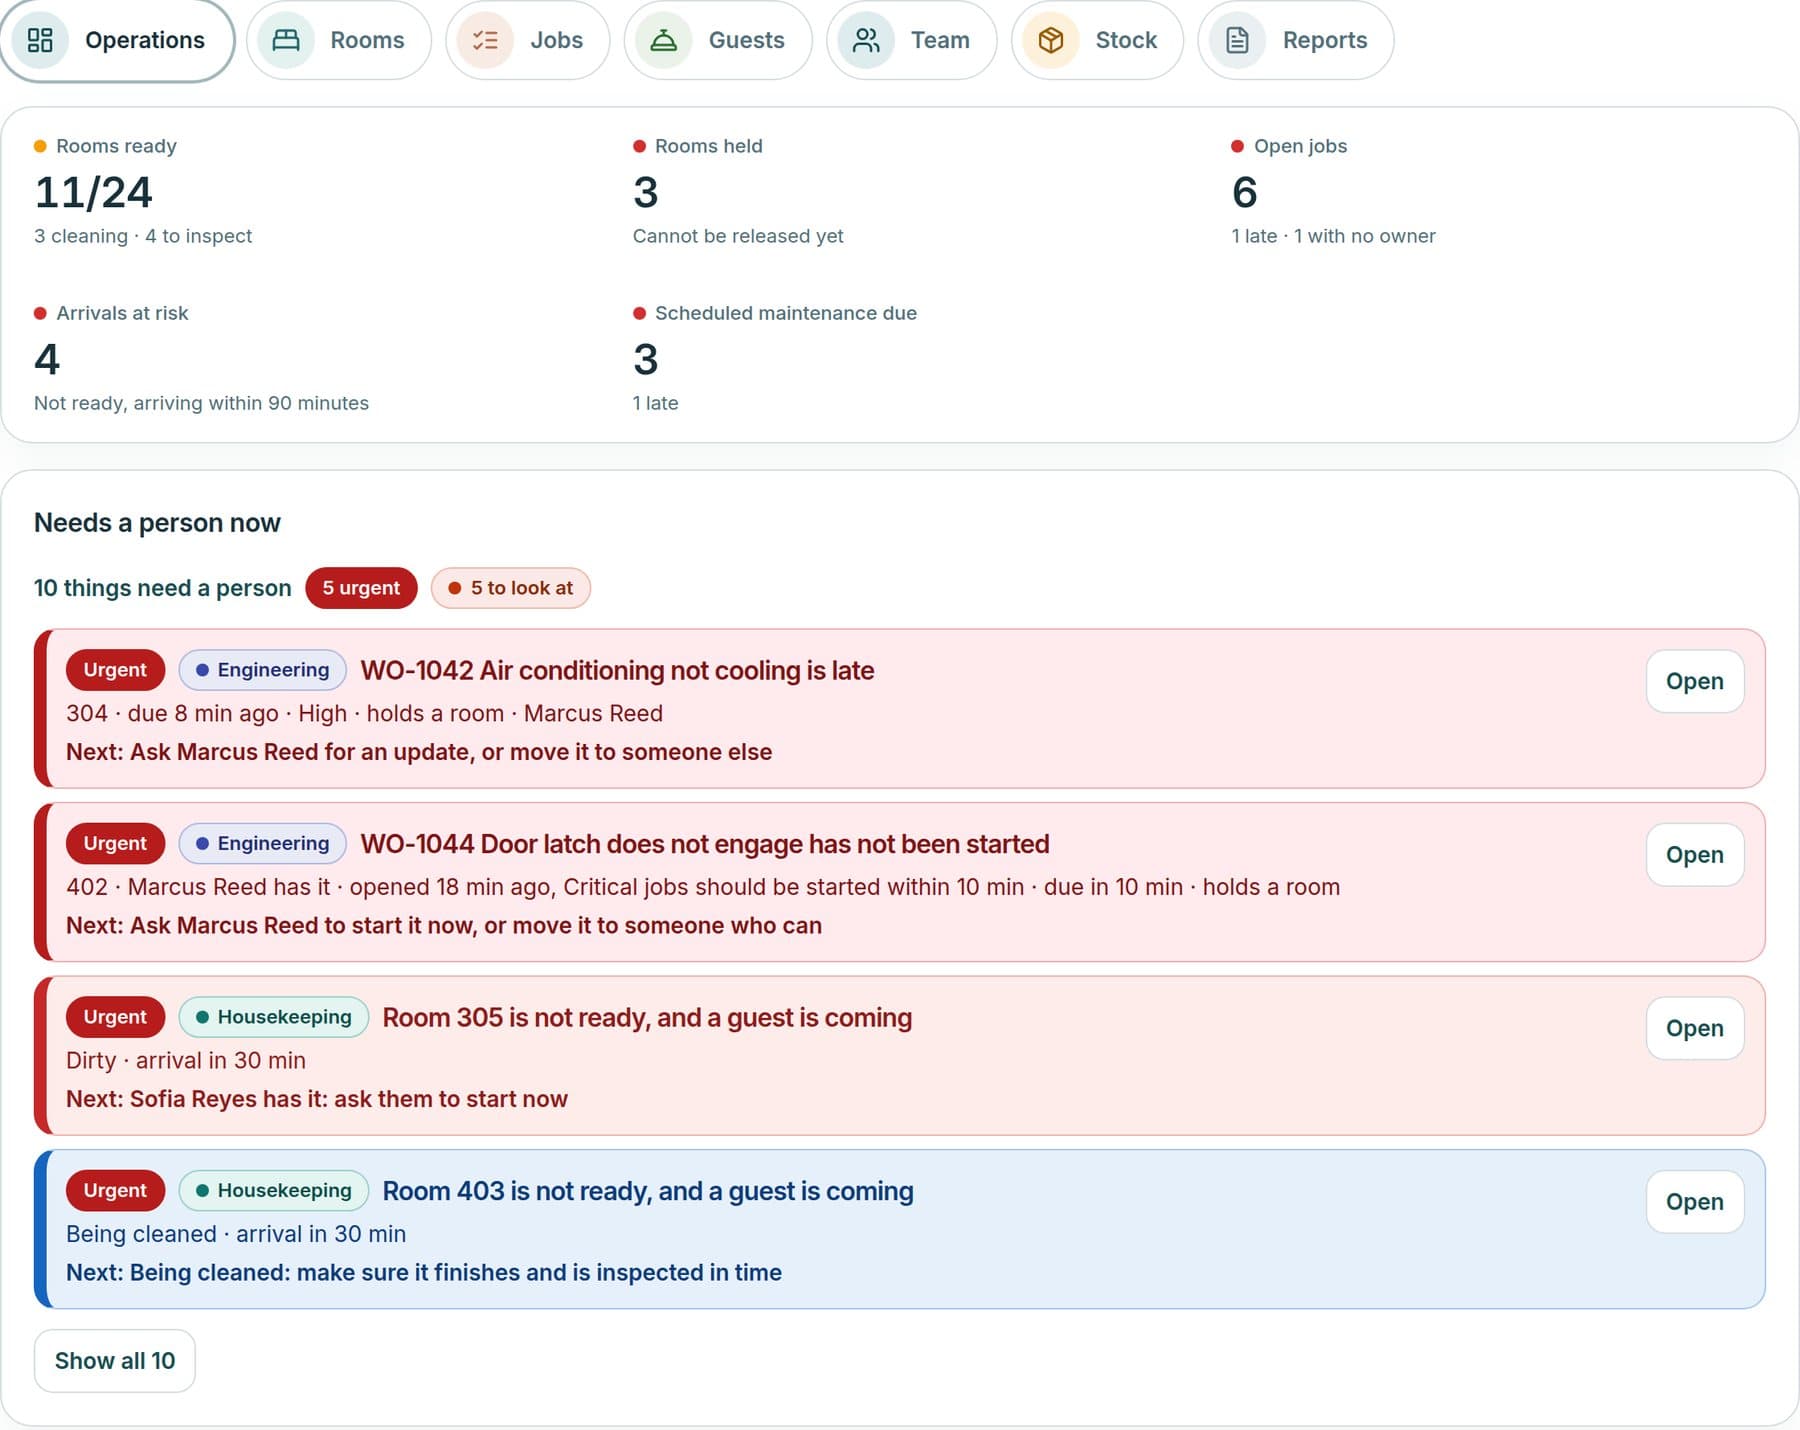Click the Rooms ready 11/24 figure

point(94,192)
